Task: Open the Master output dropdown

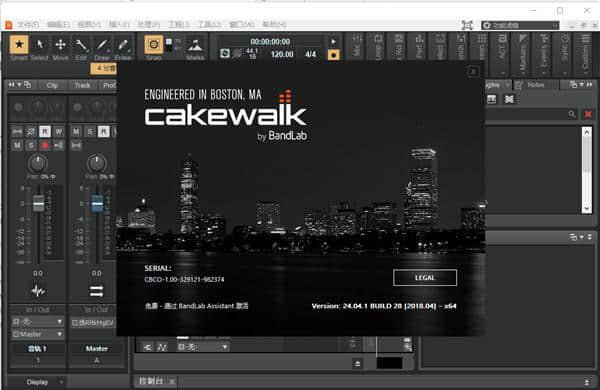Action: (x=37, y=334)
